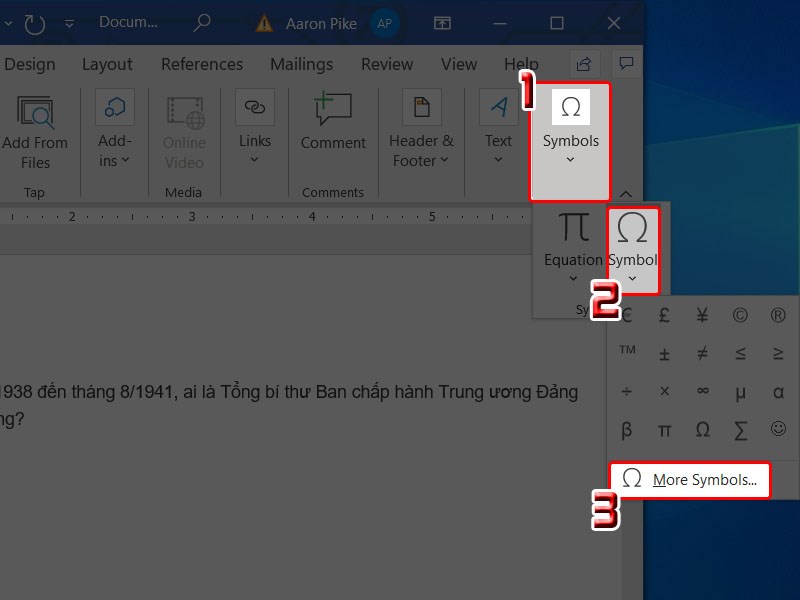
Task: Click the Symbols omega icon in ribbon
Action: tap(571, 107)
